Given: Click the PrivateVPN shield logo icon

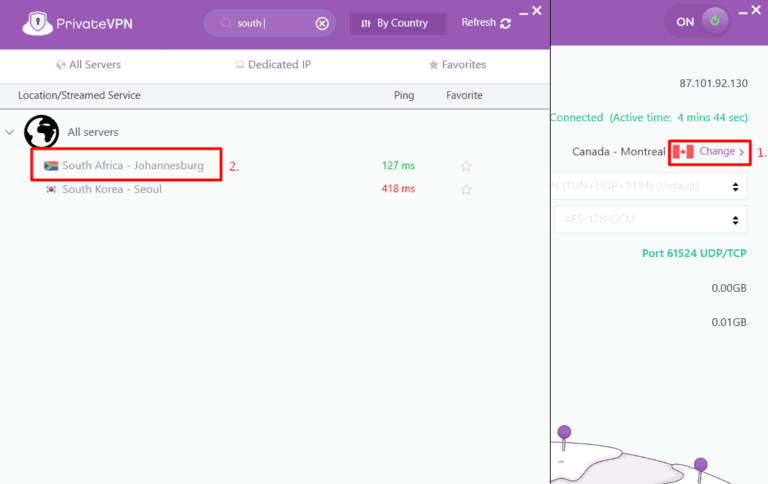Looking at the screenshot, I should pos(38,23).
